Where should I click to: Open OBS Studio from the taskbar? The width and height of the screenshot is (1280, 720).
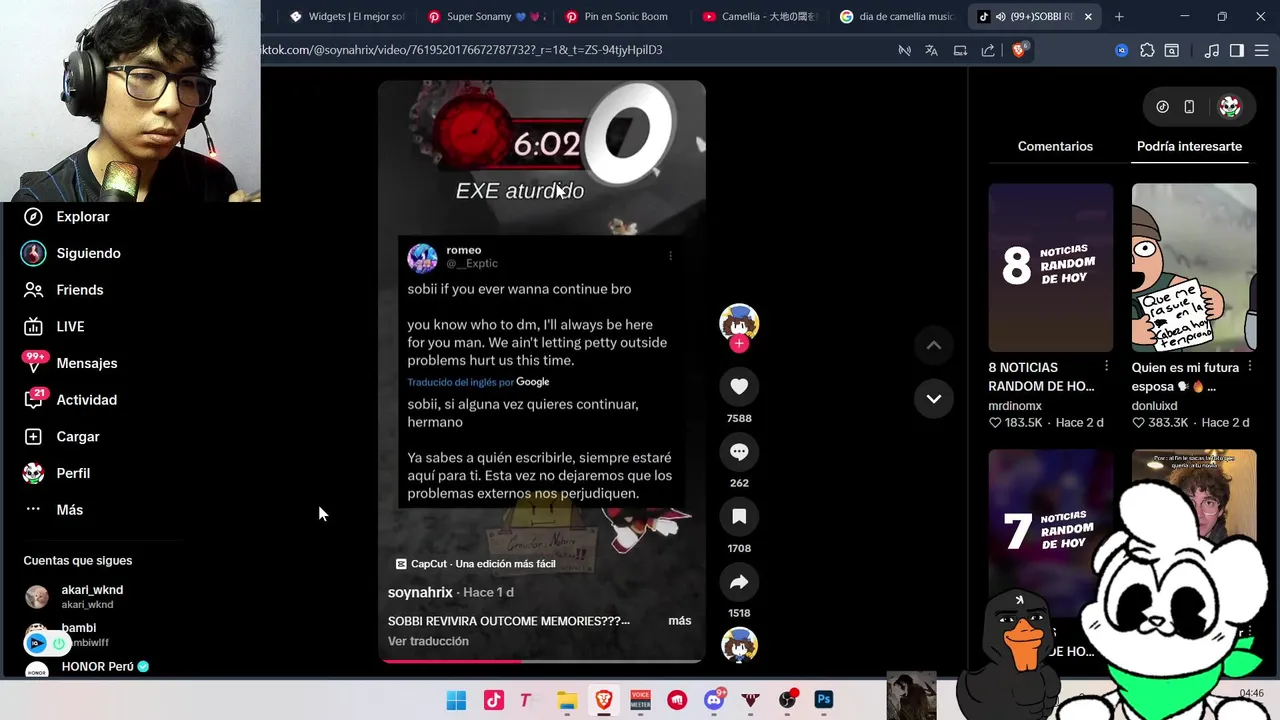pyautogui.click(x=788, y=700)
